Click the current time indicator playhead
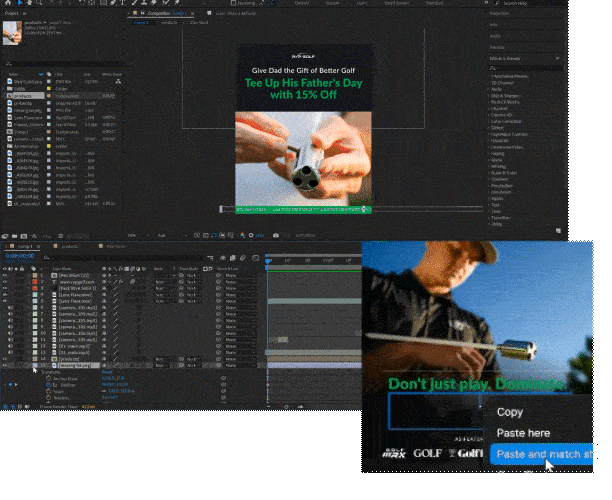612x500 pixels. [268, 262]
